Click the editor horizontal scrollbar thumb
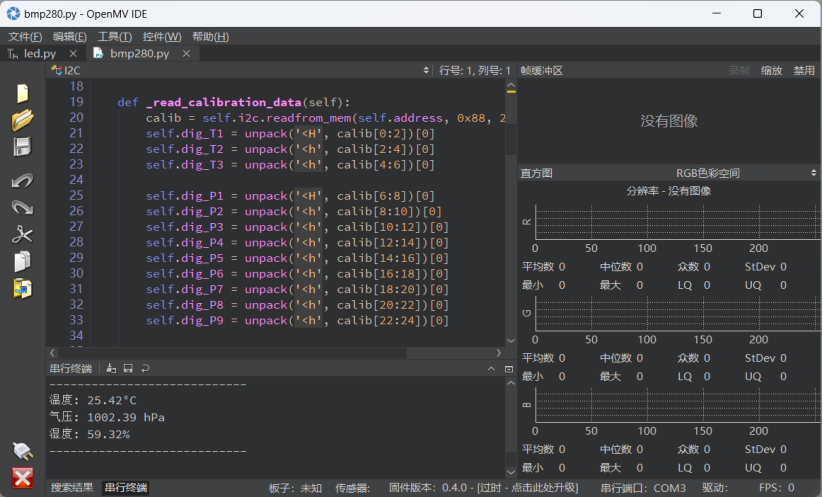This screenshot has width=823, height=497. [233, 353]
